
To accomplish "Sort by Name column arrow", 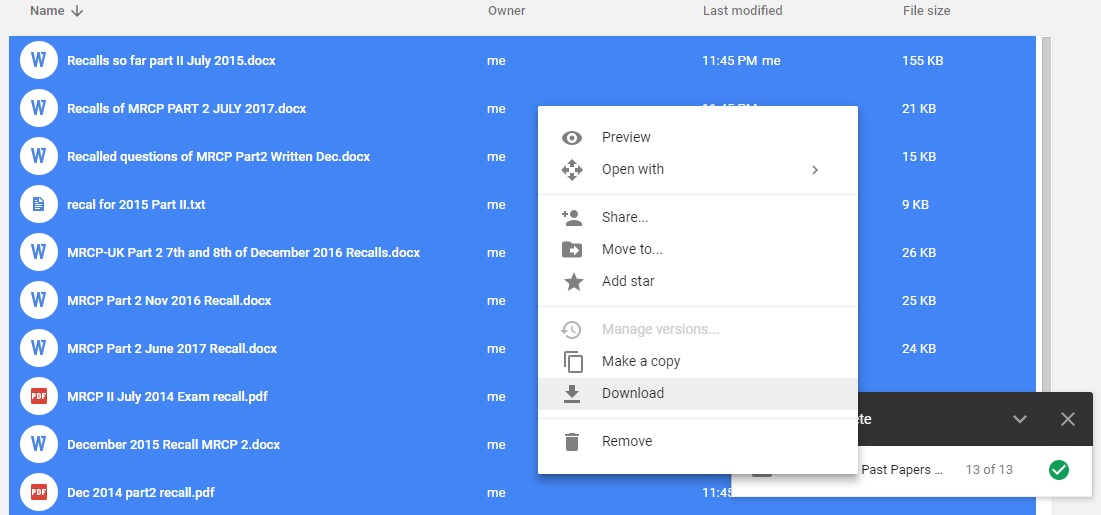I will (78, 11).
